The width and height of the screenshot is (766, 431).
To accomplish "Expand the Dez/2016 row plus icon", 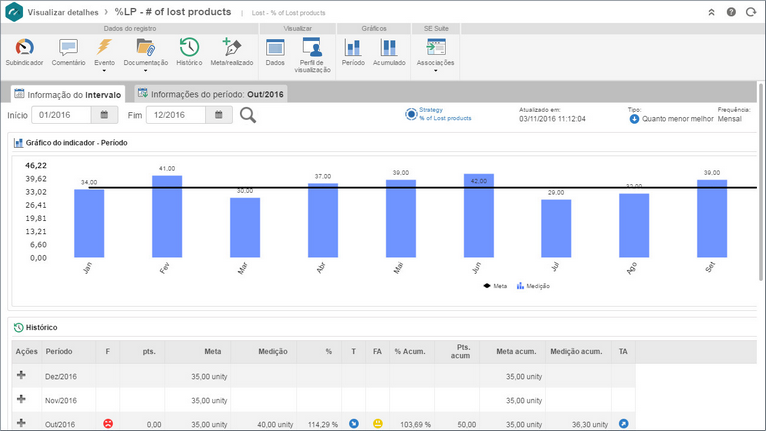I will (x=21, y=375).
